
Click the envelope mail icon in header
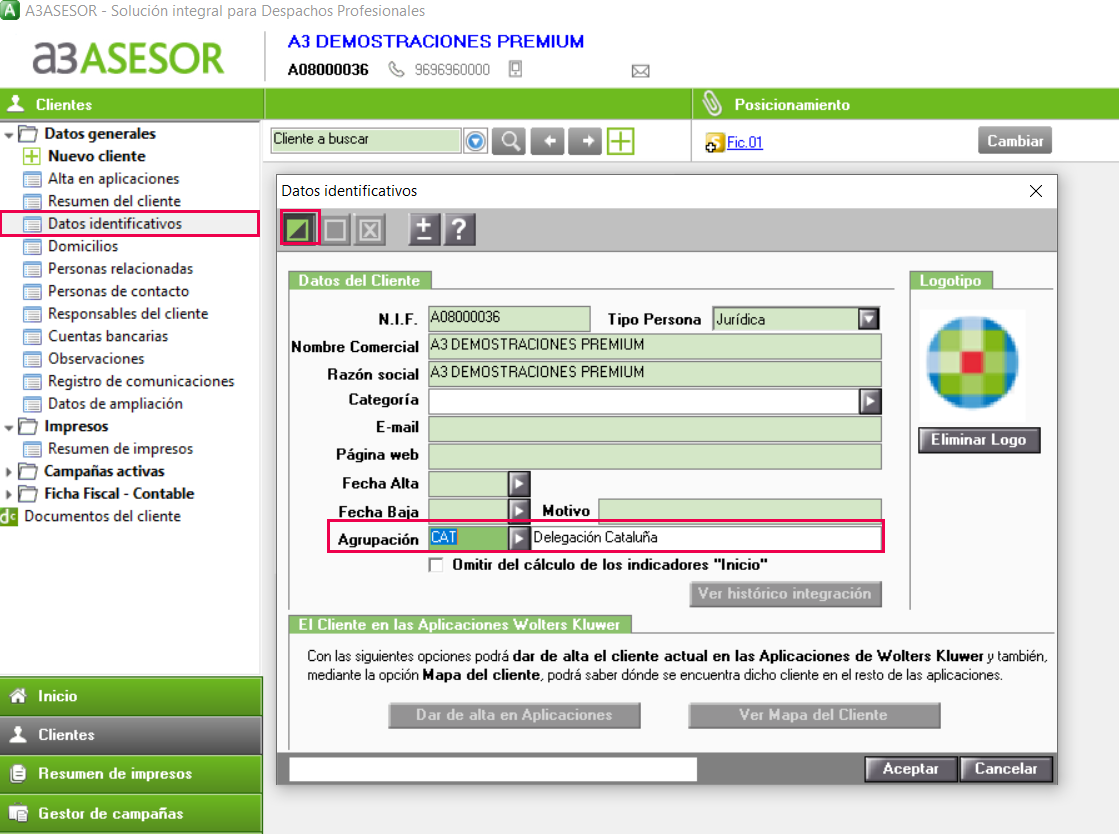point(641,71)
